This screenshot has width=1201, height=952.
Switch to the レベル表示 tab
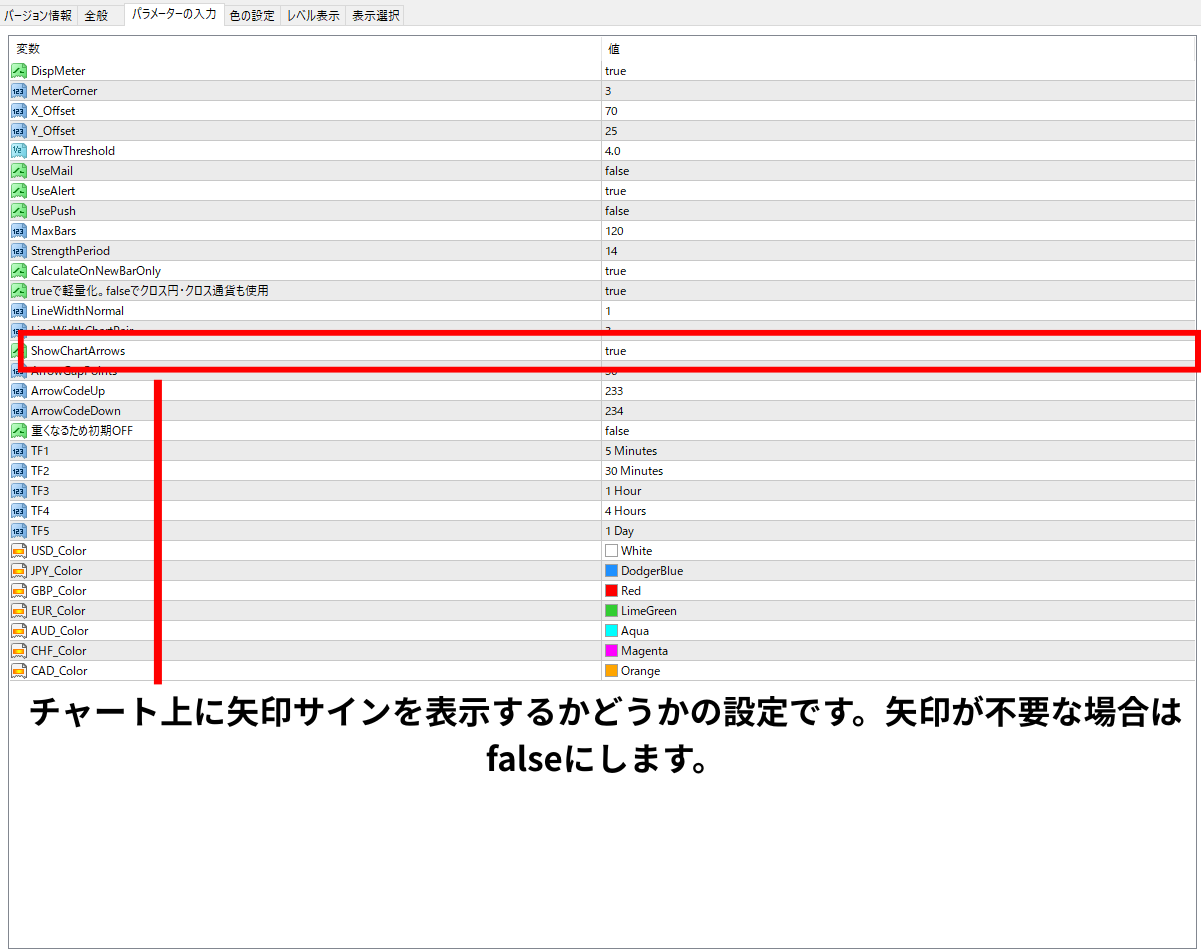313,15
